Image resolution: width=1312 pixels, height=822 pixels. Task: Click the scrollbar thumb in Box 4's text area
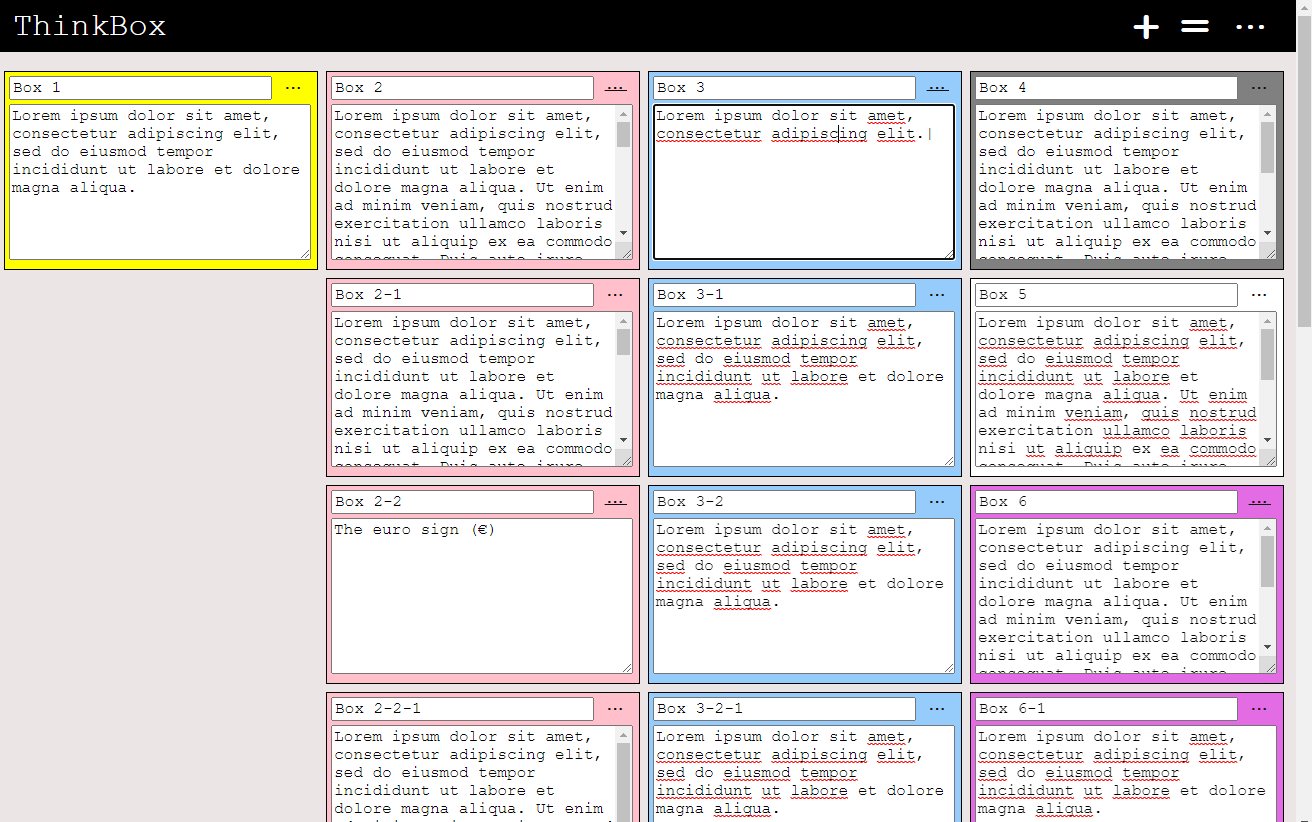point(1268,148)
